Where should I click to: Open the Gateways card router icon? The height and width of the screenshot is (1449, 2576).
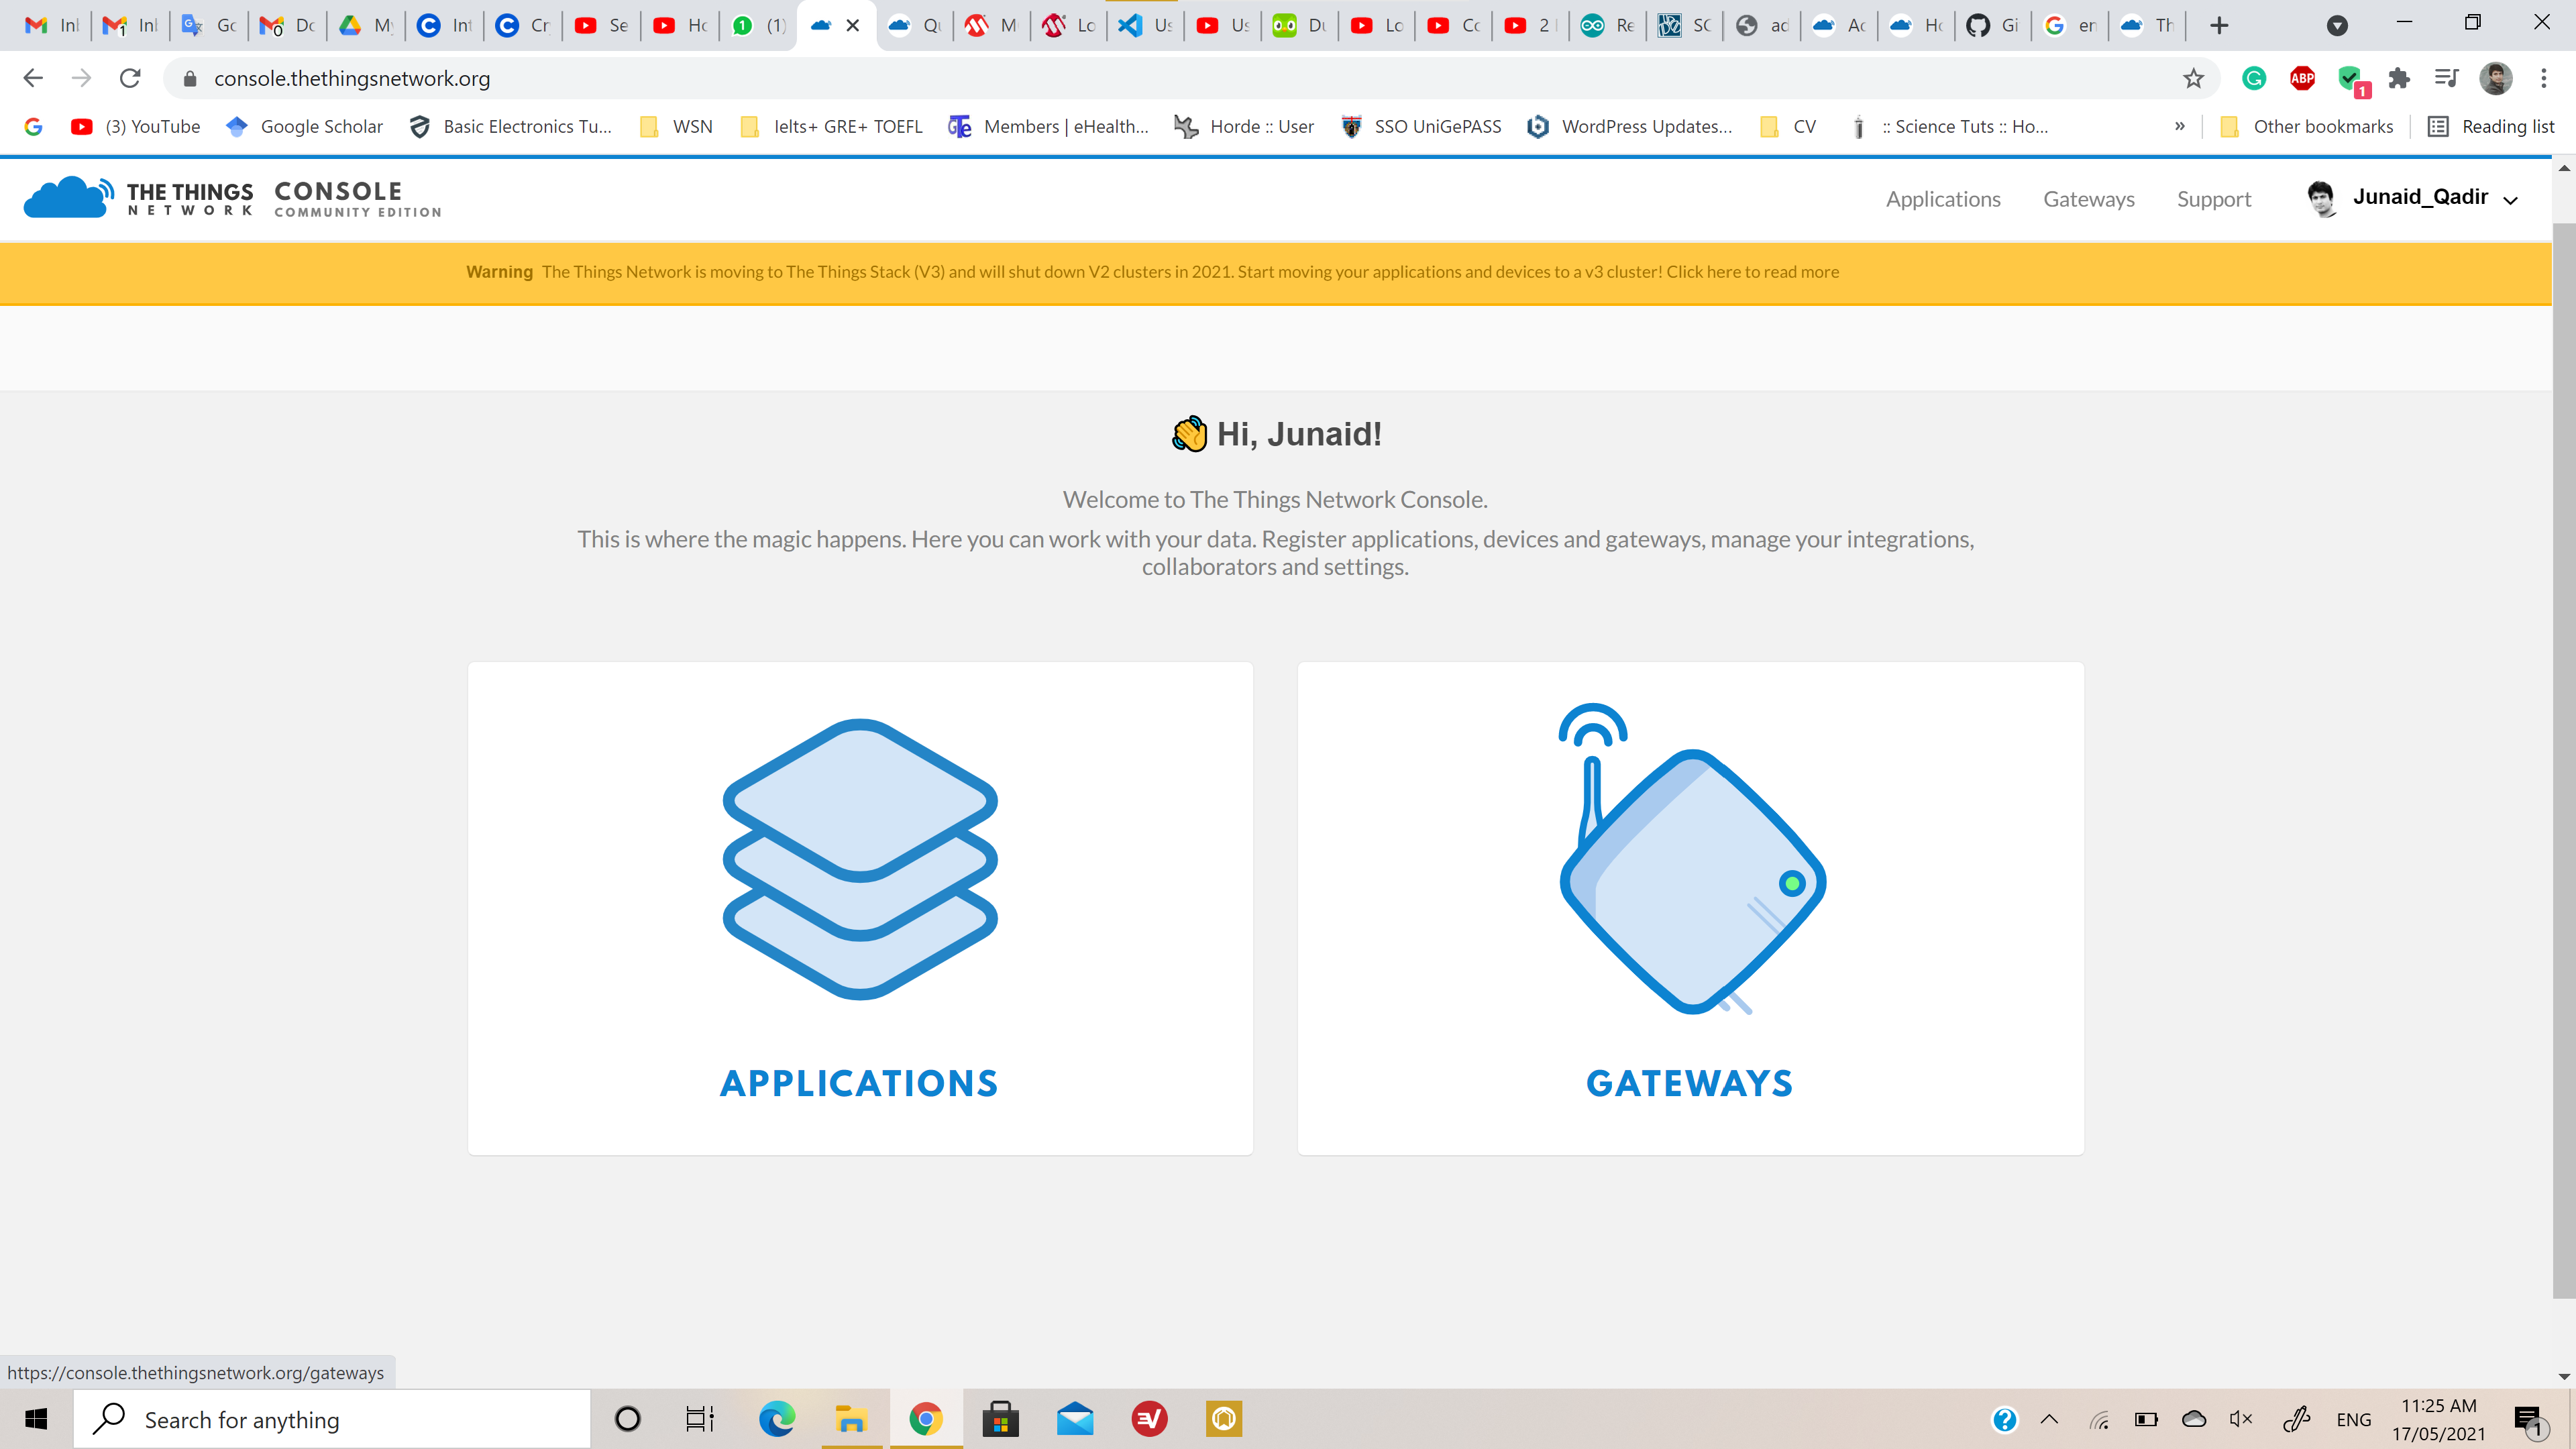point(1692,859)
